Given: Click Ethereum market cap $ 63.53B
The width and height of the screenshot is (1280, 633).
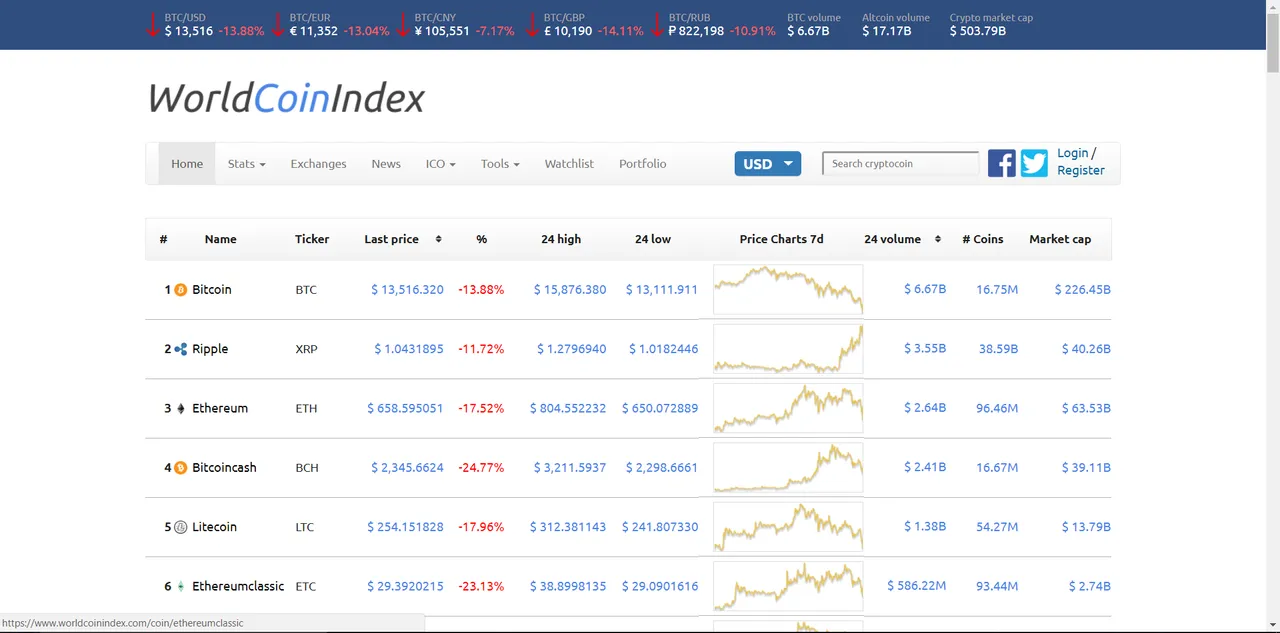Looking at the screenshot, I should click(1086, 408).
